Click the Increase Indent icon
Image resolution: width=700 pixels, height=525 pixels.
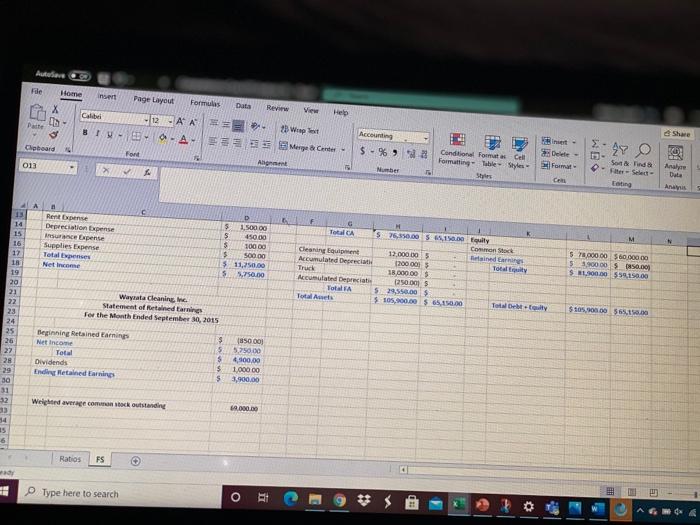tap(266, 145)
